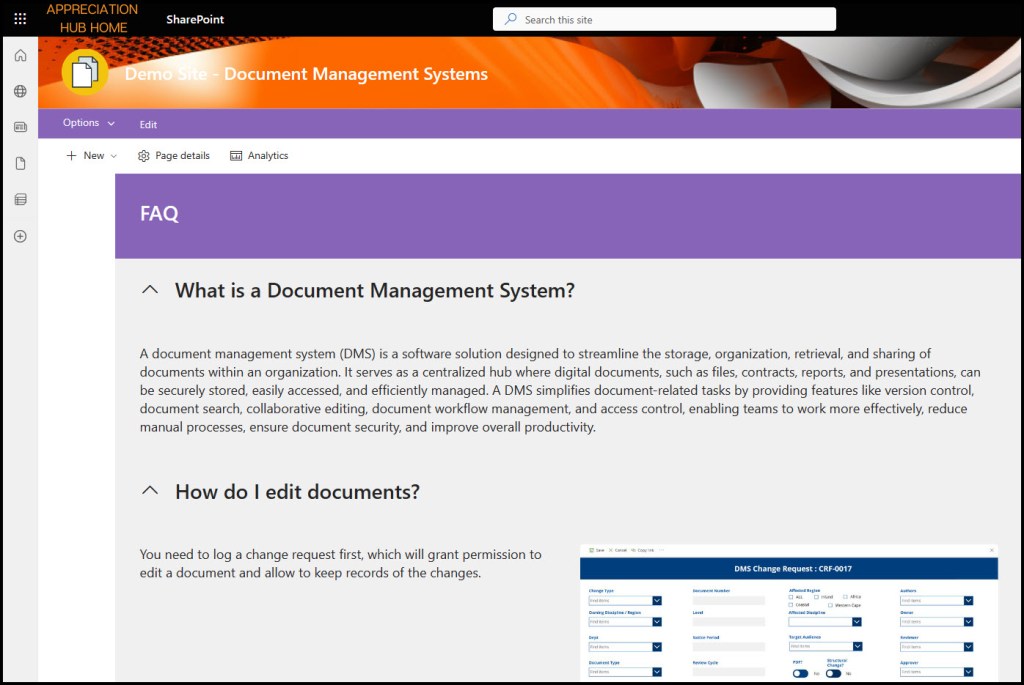The height and width of the screenshot is (685, 1024).
Task: Click the yellow Demo Site logo
Action: click(x=85, y=72)
